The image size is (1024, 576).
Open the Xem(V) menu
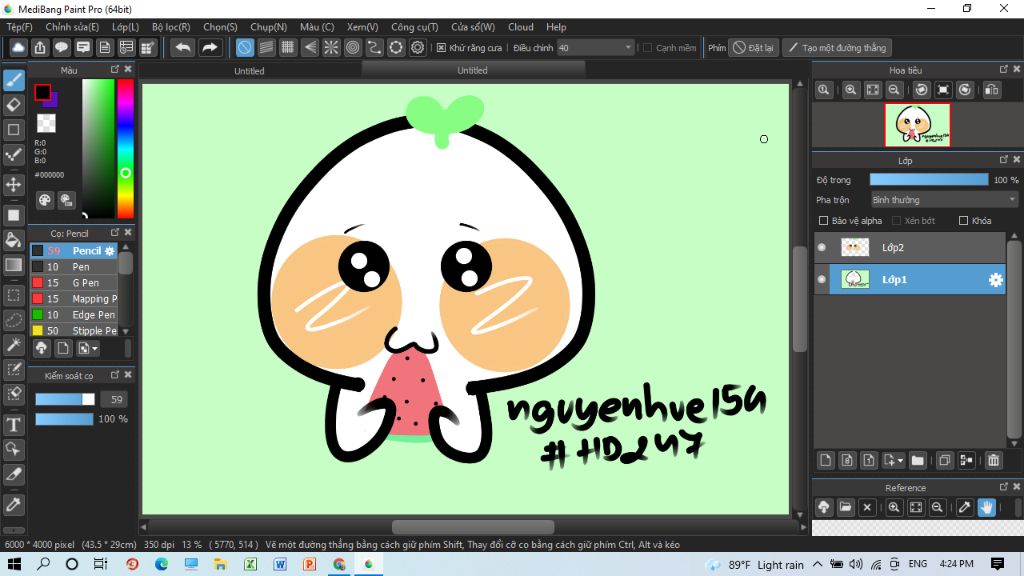(362, 27)
